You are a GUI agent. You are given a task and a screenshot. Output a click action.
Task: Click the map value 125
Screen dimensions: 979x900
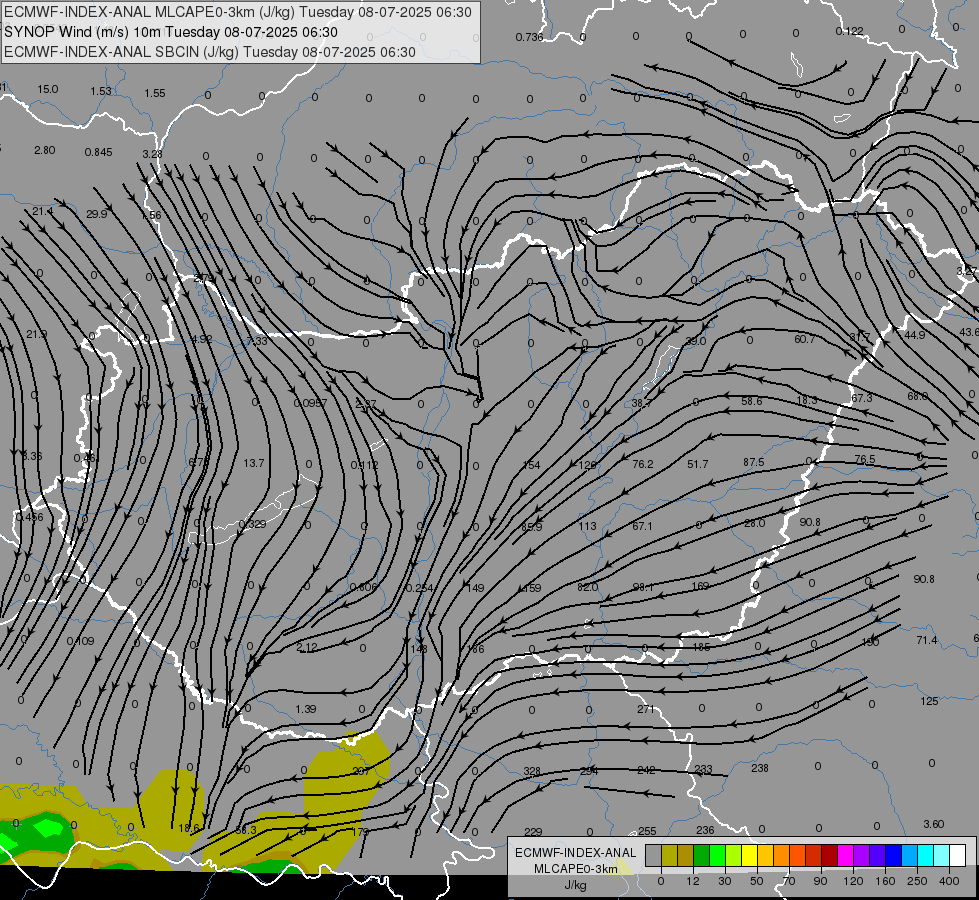(x=930, y=701)
